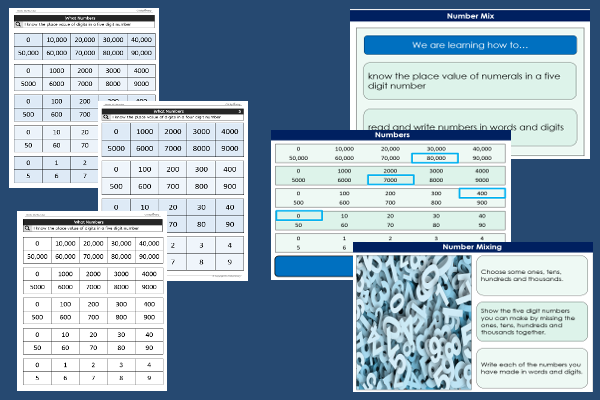Click the blue button at bottom of Numbers slide
Viewport: 600px width, 400px height.
314,266
